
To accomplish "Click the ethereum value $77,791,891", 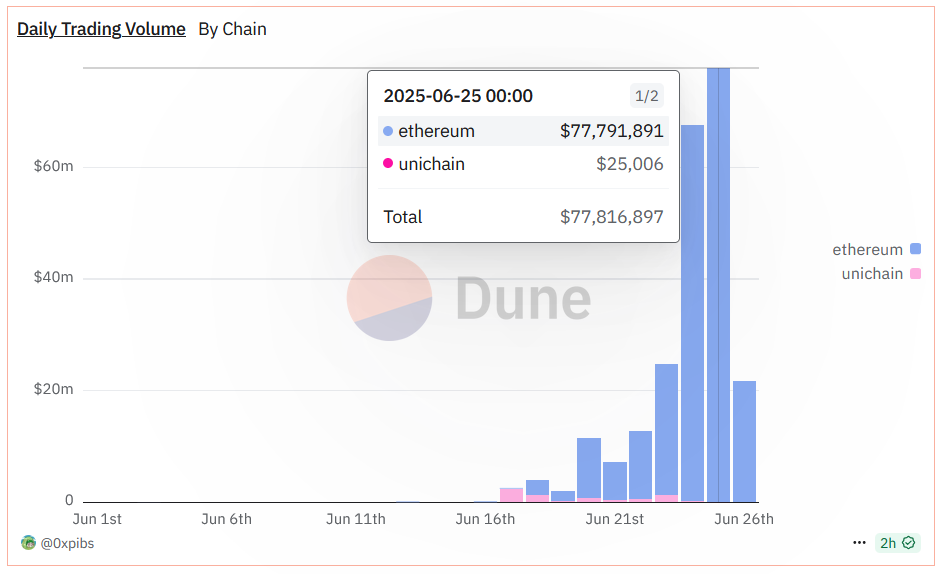I will (x=611, y=131).
